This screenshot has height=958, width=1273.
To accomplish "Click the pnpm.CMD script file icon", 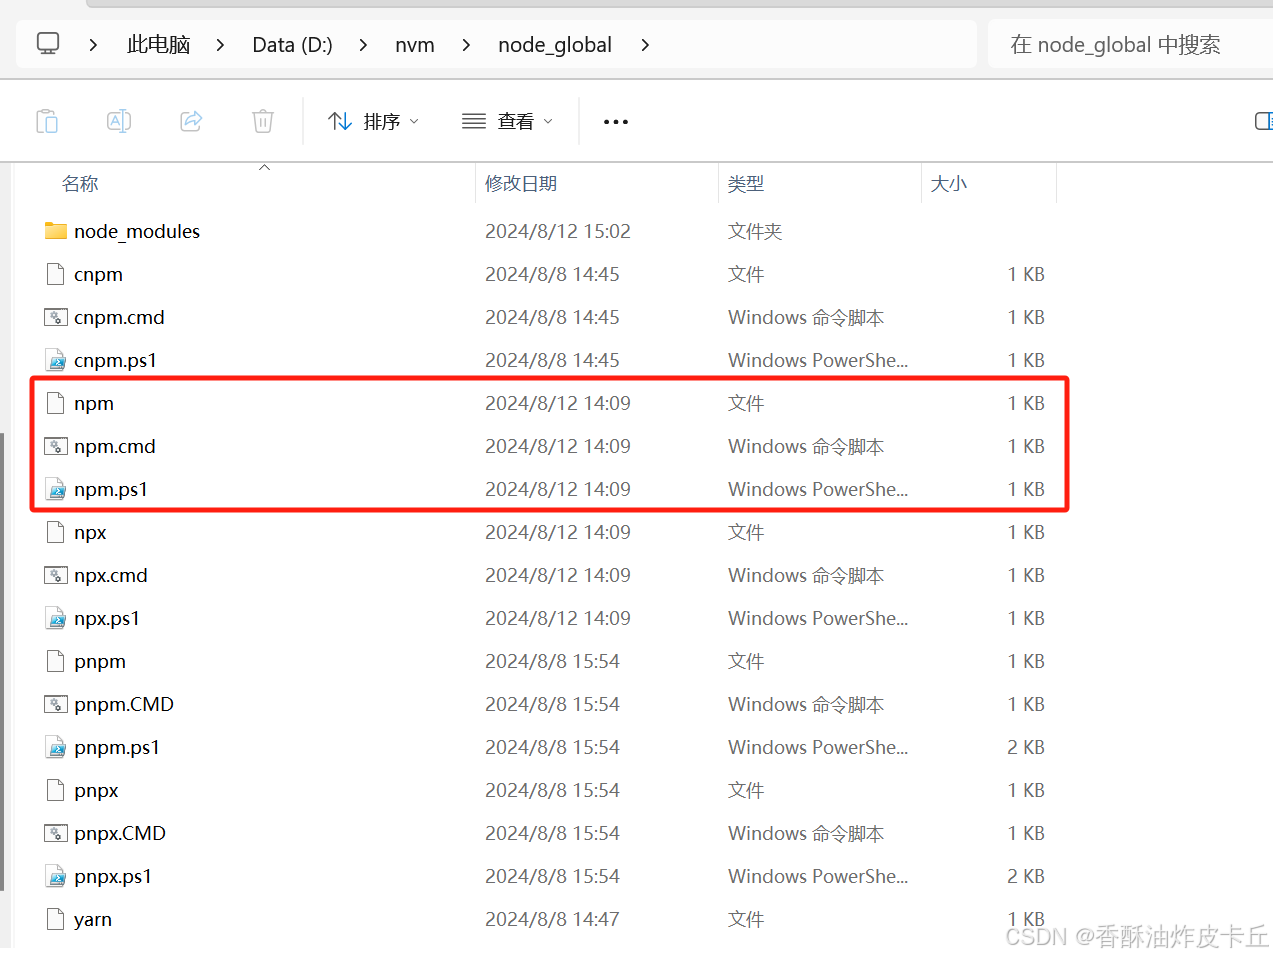I will pyautogui.click(x=56, y=704).
